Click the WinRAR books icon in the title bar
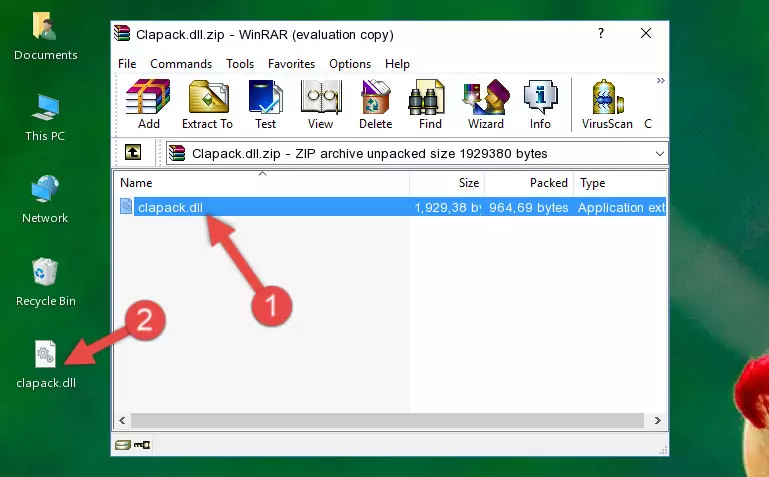769x477 pixels. (122, 33)
